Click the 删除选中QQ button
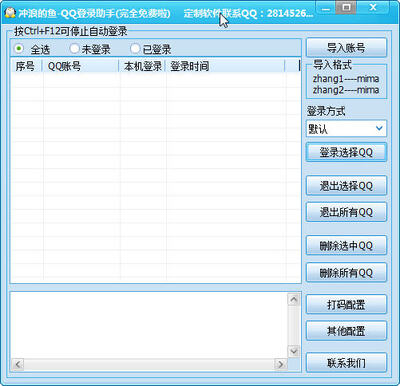Image resolution: width=400 pixels, height=386 pixels. 346,246
